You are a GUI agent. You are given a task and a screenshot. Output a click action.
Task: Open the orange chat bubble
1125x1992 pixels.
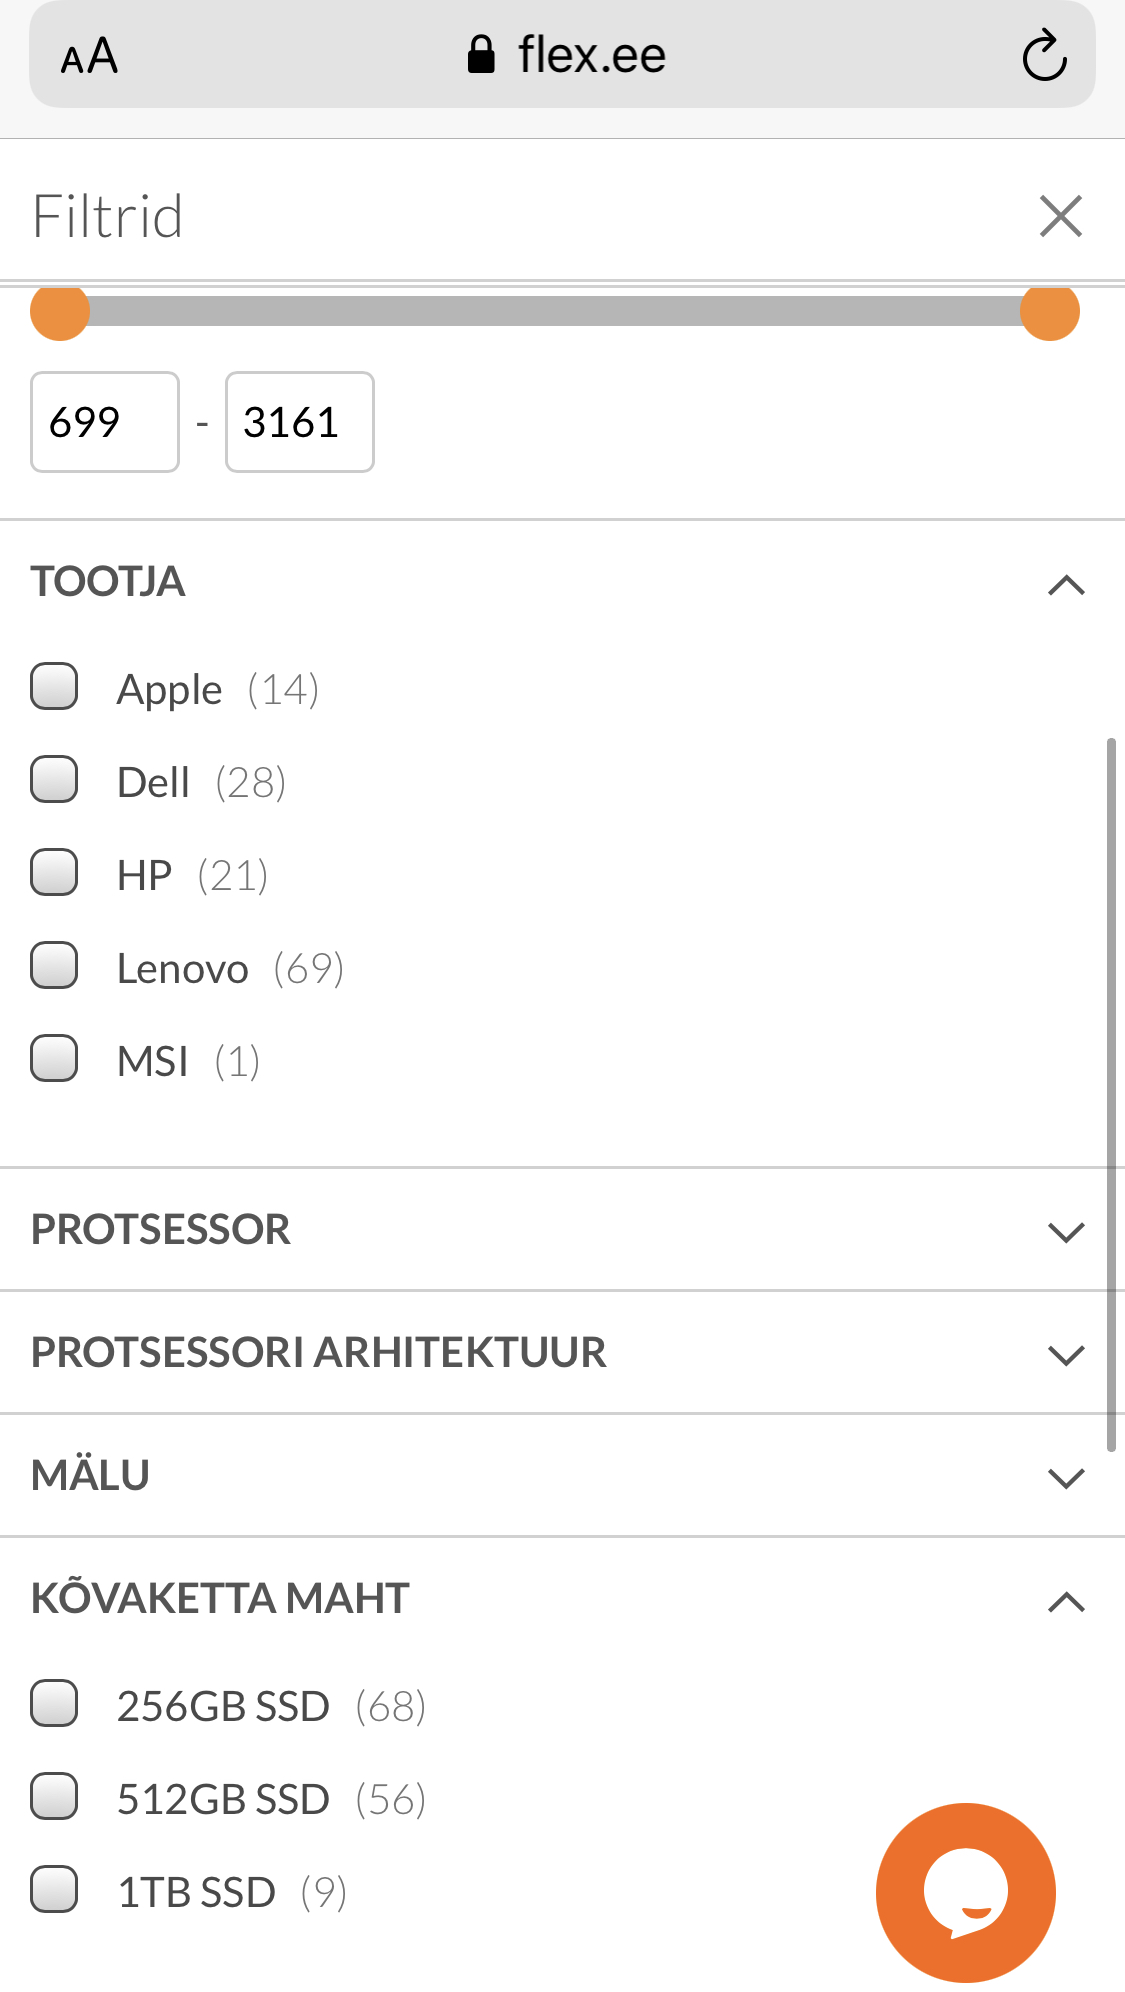[x=965, y=1892]
